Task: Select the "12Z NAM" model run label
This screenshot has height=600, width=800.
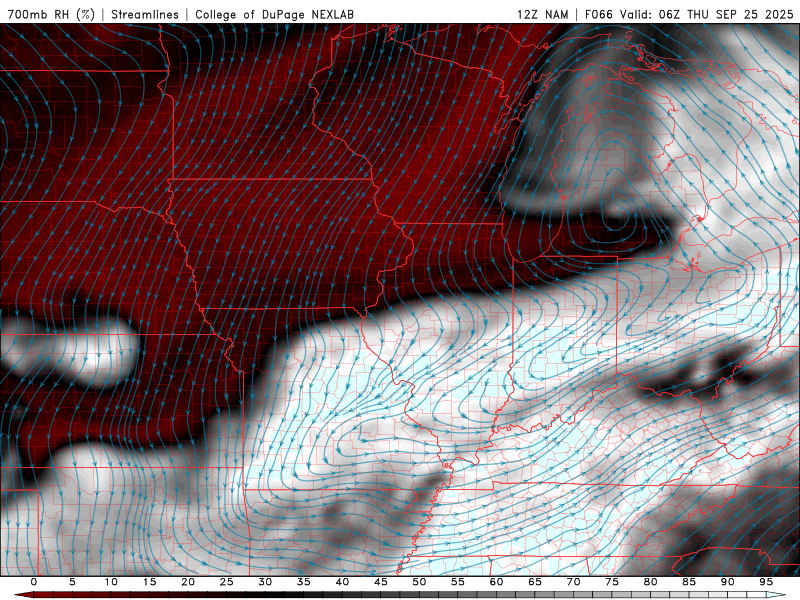Action: click(543, 14)
